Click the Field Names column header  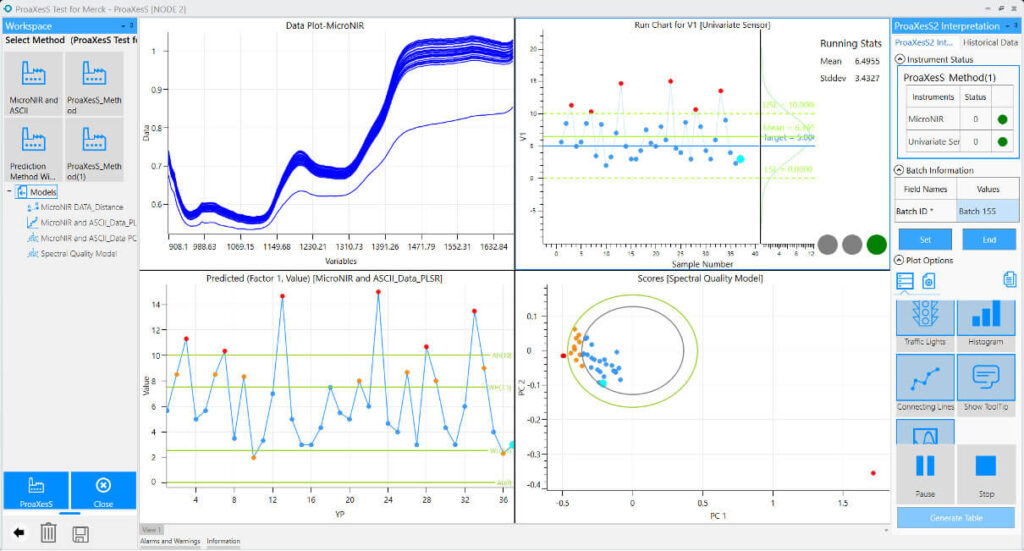[x=925, y=189]
